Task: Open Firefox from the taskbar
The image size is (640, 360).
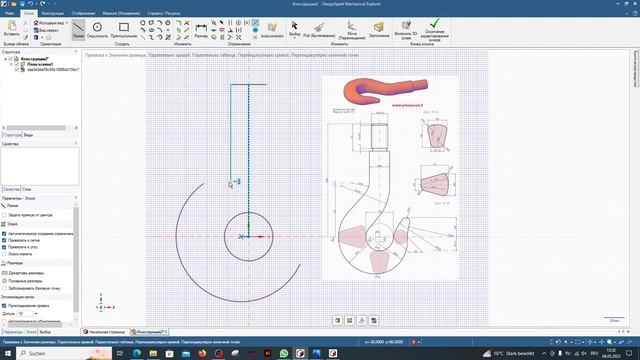Action: [202, 353]
